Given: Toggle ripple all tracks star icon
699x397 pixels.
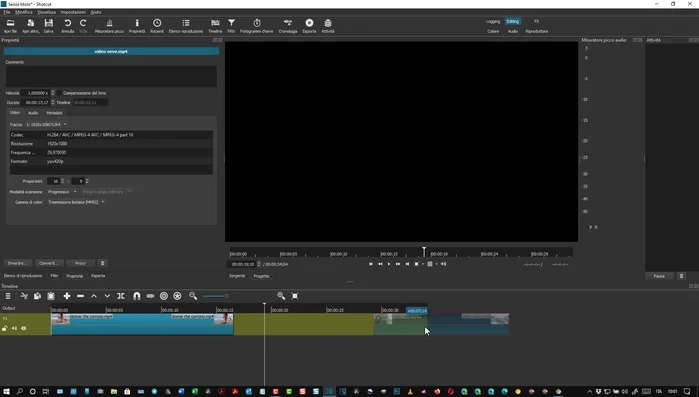Looking at the screenshot, I should click(x=177, y=296).
